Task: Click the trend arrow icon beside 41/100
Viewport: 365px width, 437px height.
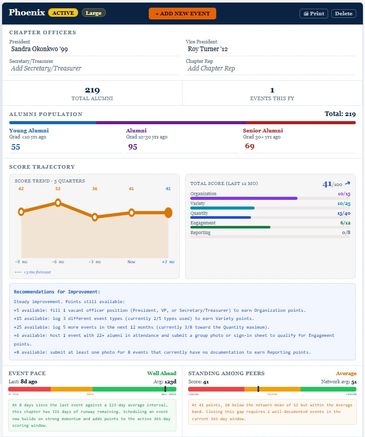Action: point(348,183)
